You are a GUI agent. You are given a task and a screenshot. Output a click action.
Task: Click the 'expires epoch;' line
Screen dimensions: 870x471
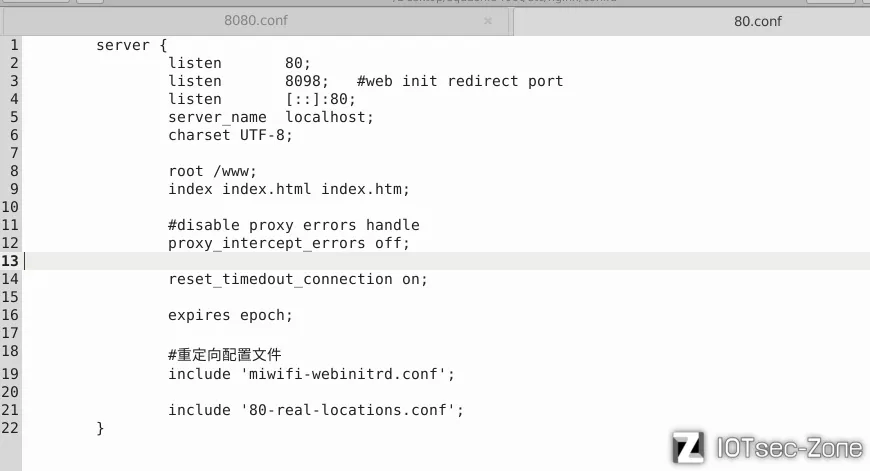pyautogui.click(x=230, y=315)
